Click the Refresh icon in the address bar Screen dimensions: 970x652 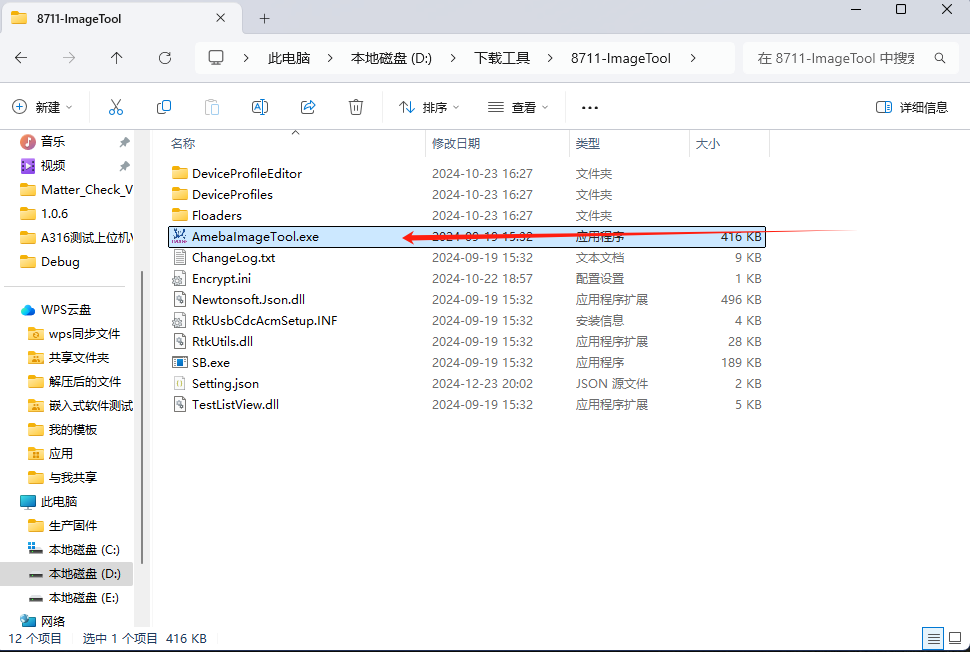pos(164,58)
